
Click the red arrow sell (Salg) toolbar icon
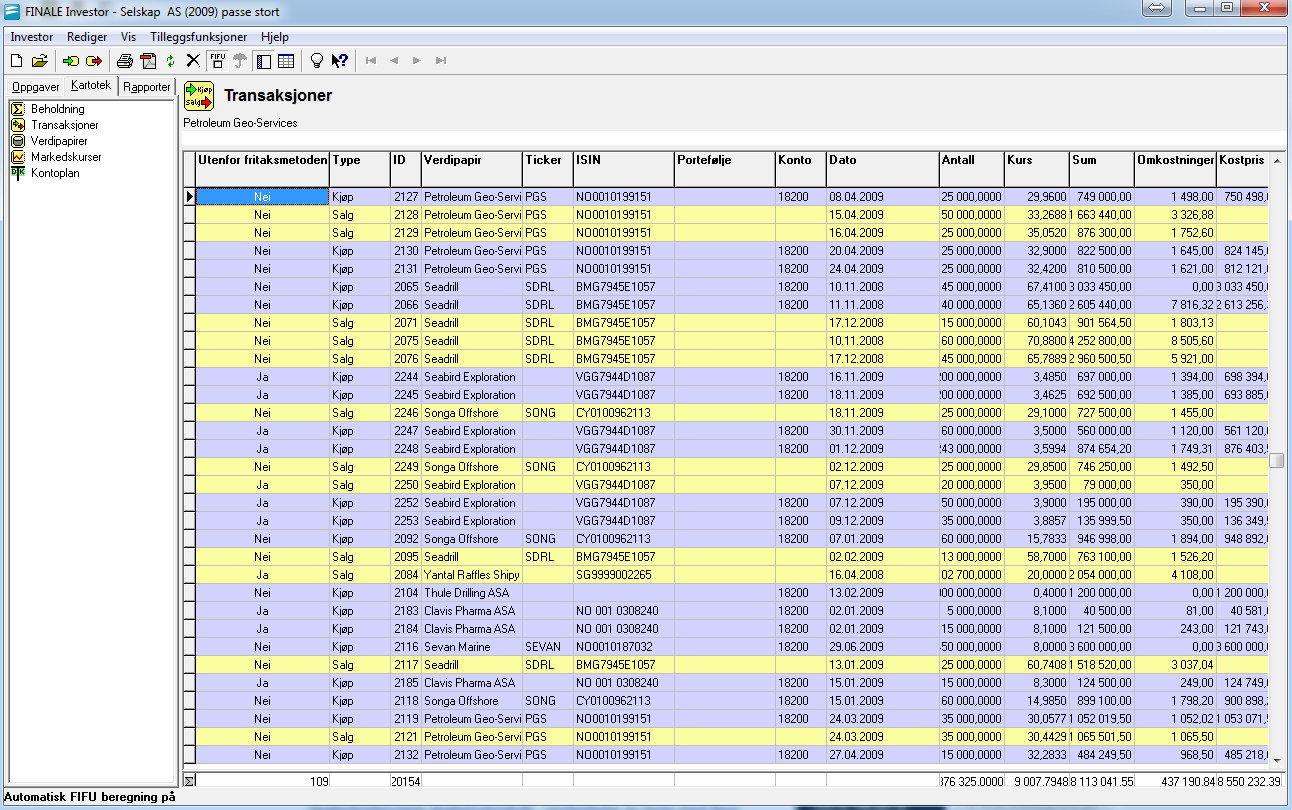point(94,61)
